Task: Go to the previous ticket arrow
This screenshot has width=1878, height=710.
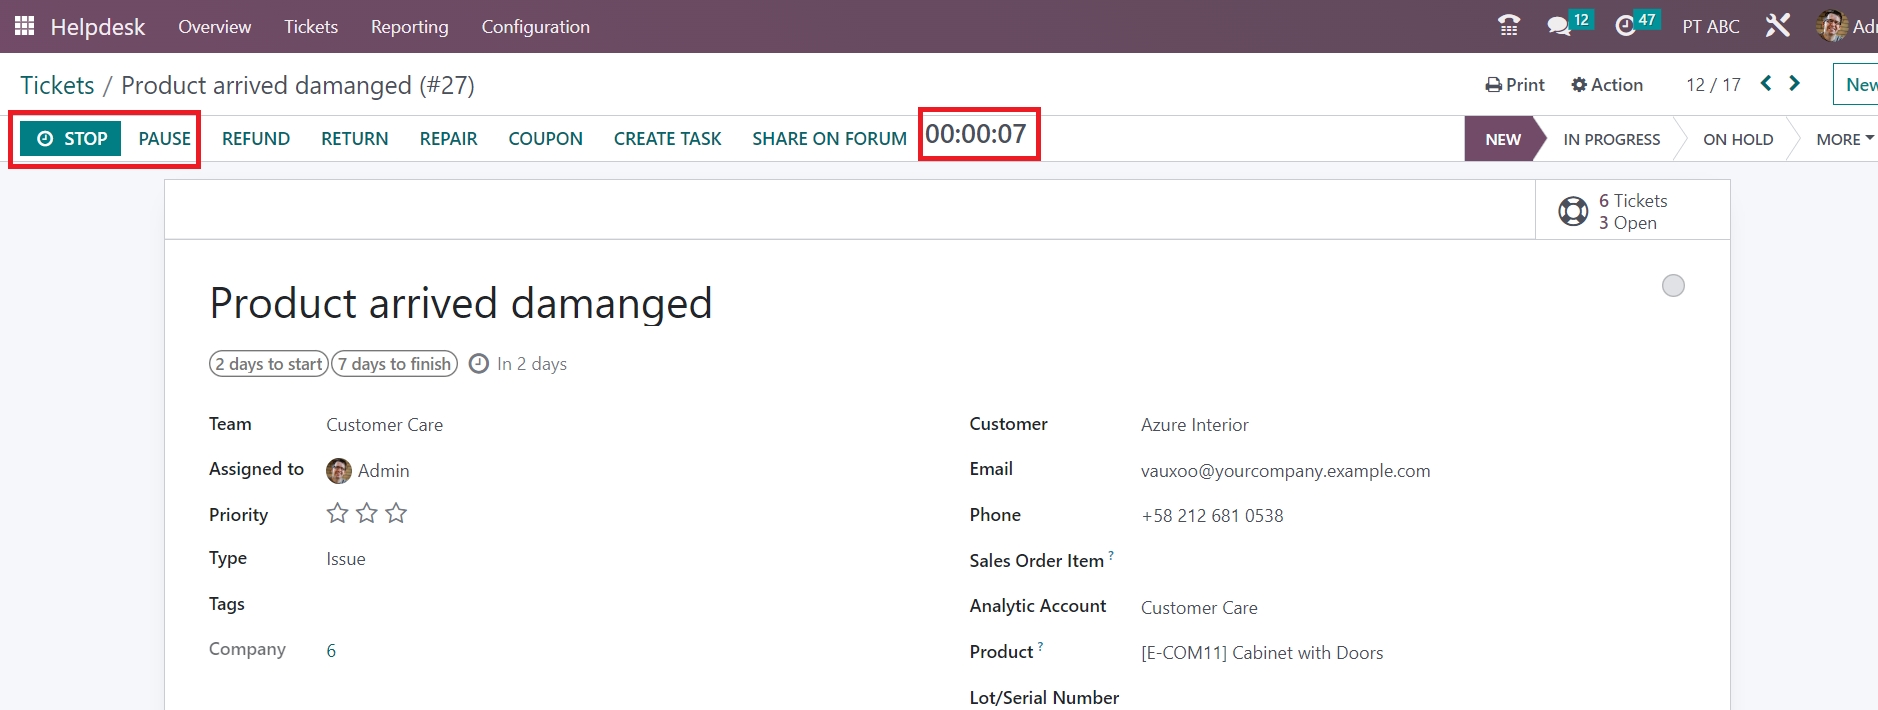Action: point(1766,84)
